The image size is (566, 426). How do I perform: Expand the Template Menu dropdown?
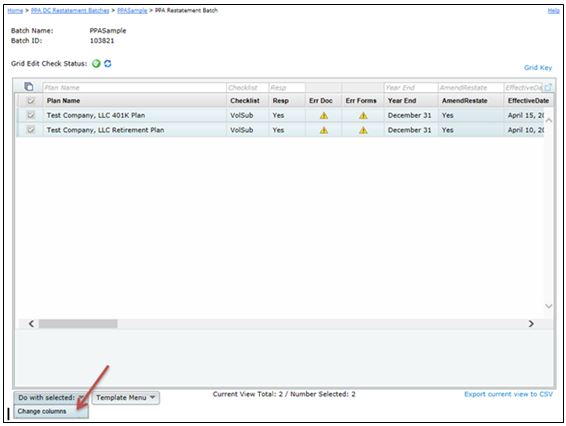pyautogui.click(x=126, y=397)
